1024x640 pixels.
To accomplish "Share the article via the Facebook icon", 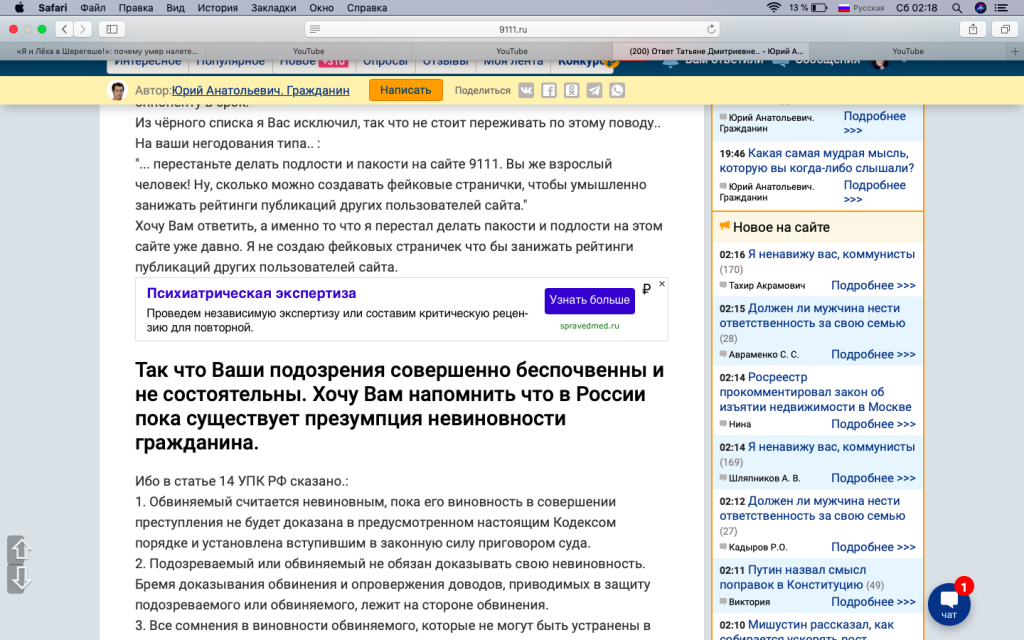I will (x=549, y=90).
